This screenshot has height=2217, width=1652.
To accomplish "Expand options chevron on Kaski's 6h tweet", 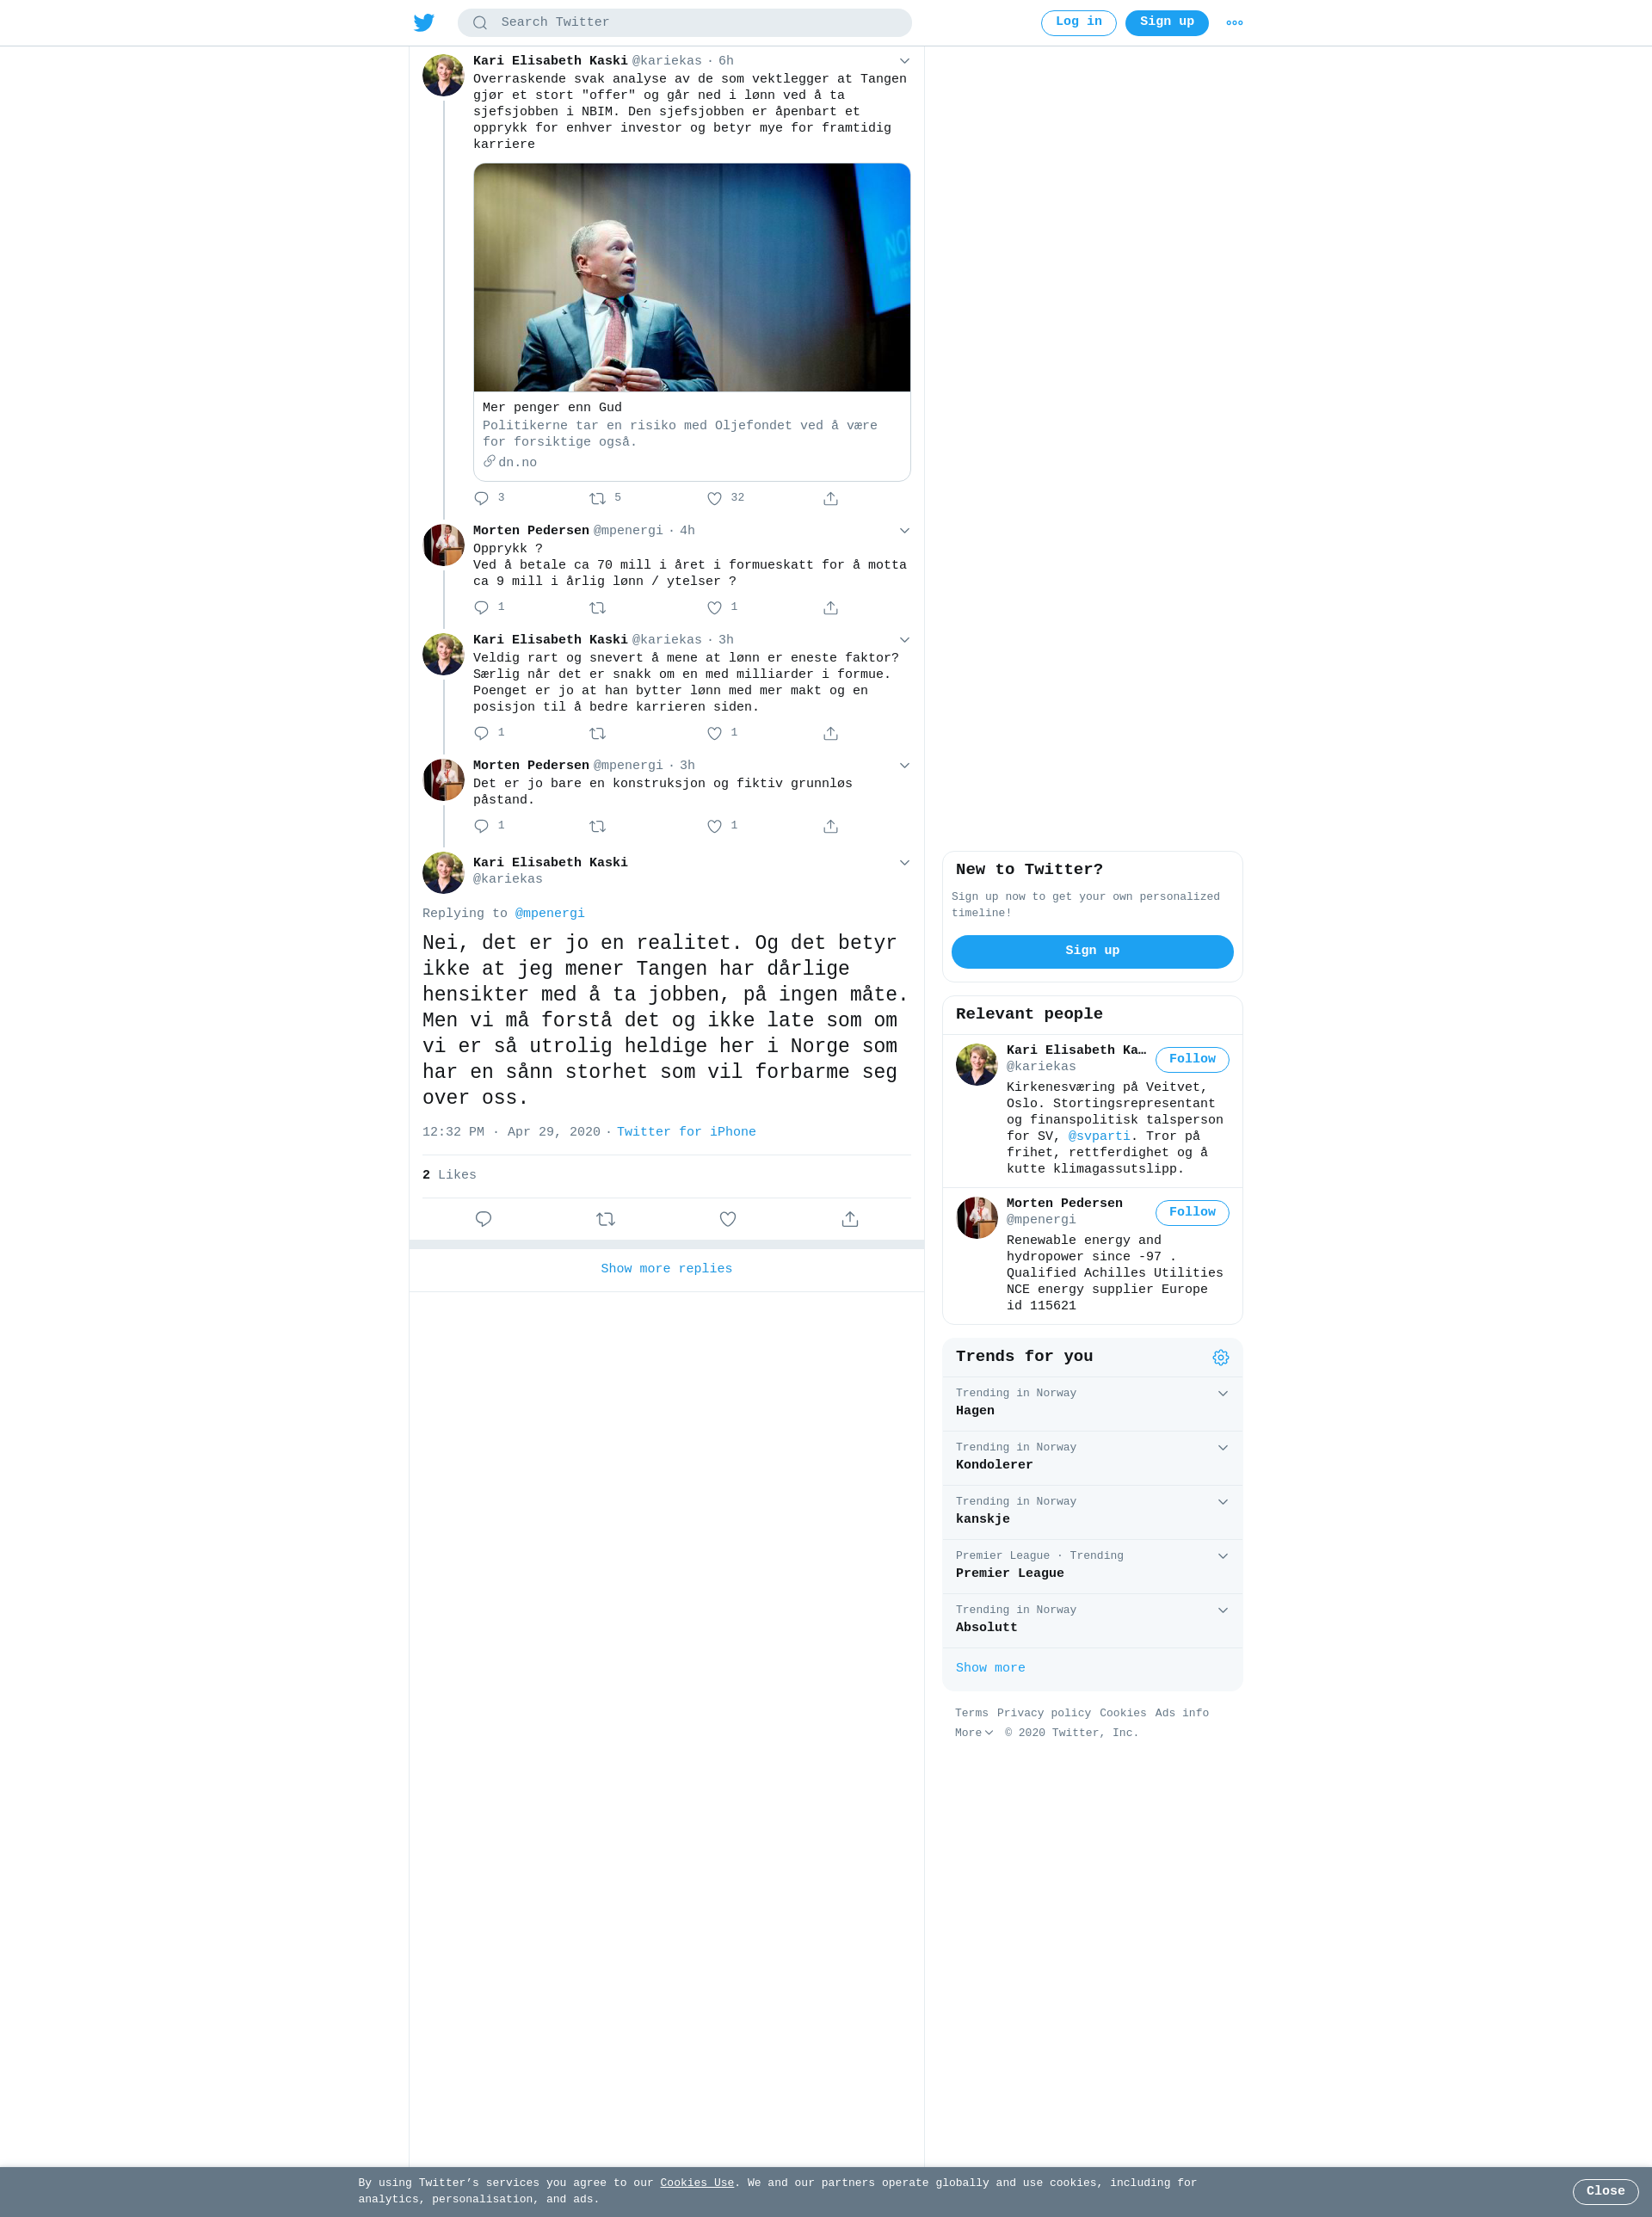I will pos(904,61).
